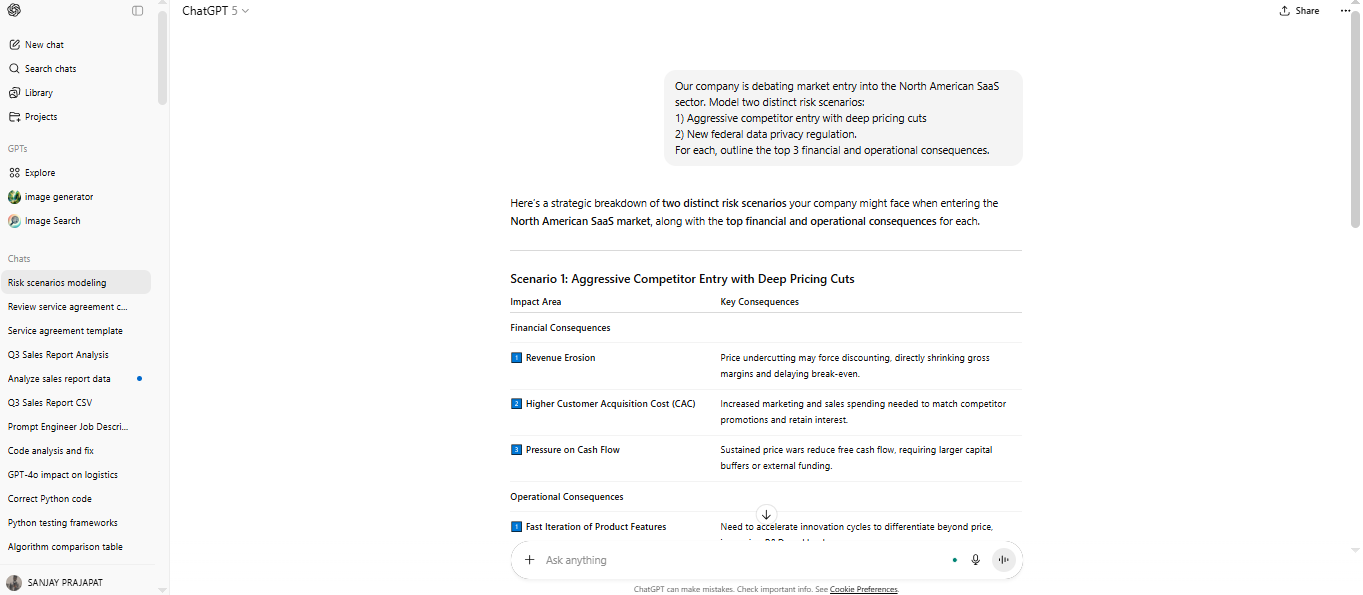Image resolution: width=1363 pixels, height=595 pixels.
Task: Open the ChatGPT 5 model dropdown
Action: (215, 11)
